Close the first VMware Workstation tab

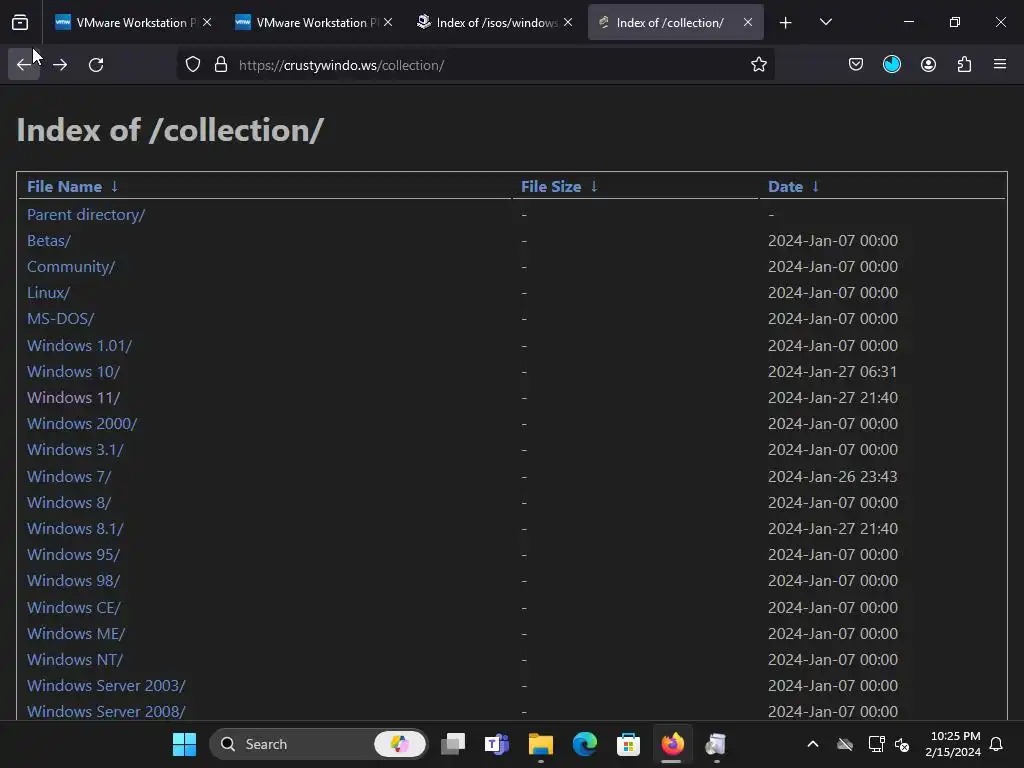click(x=207, y=22)
